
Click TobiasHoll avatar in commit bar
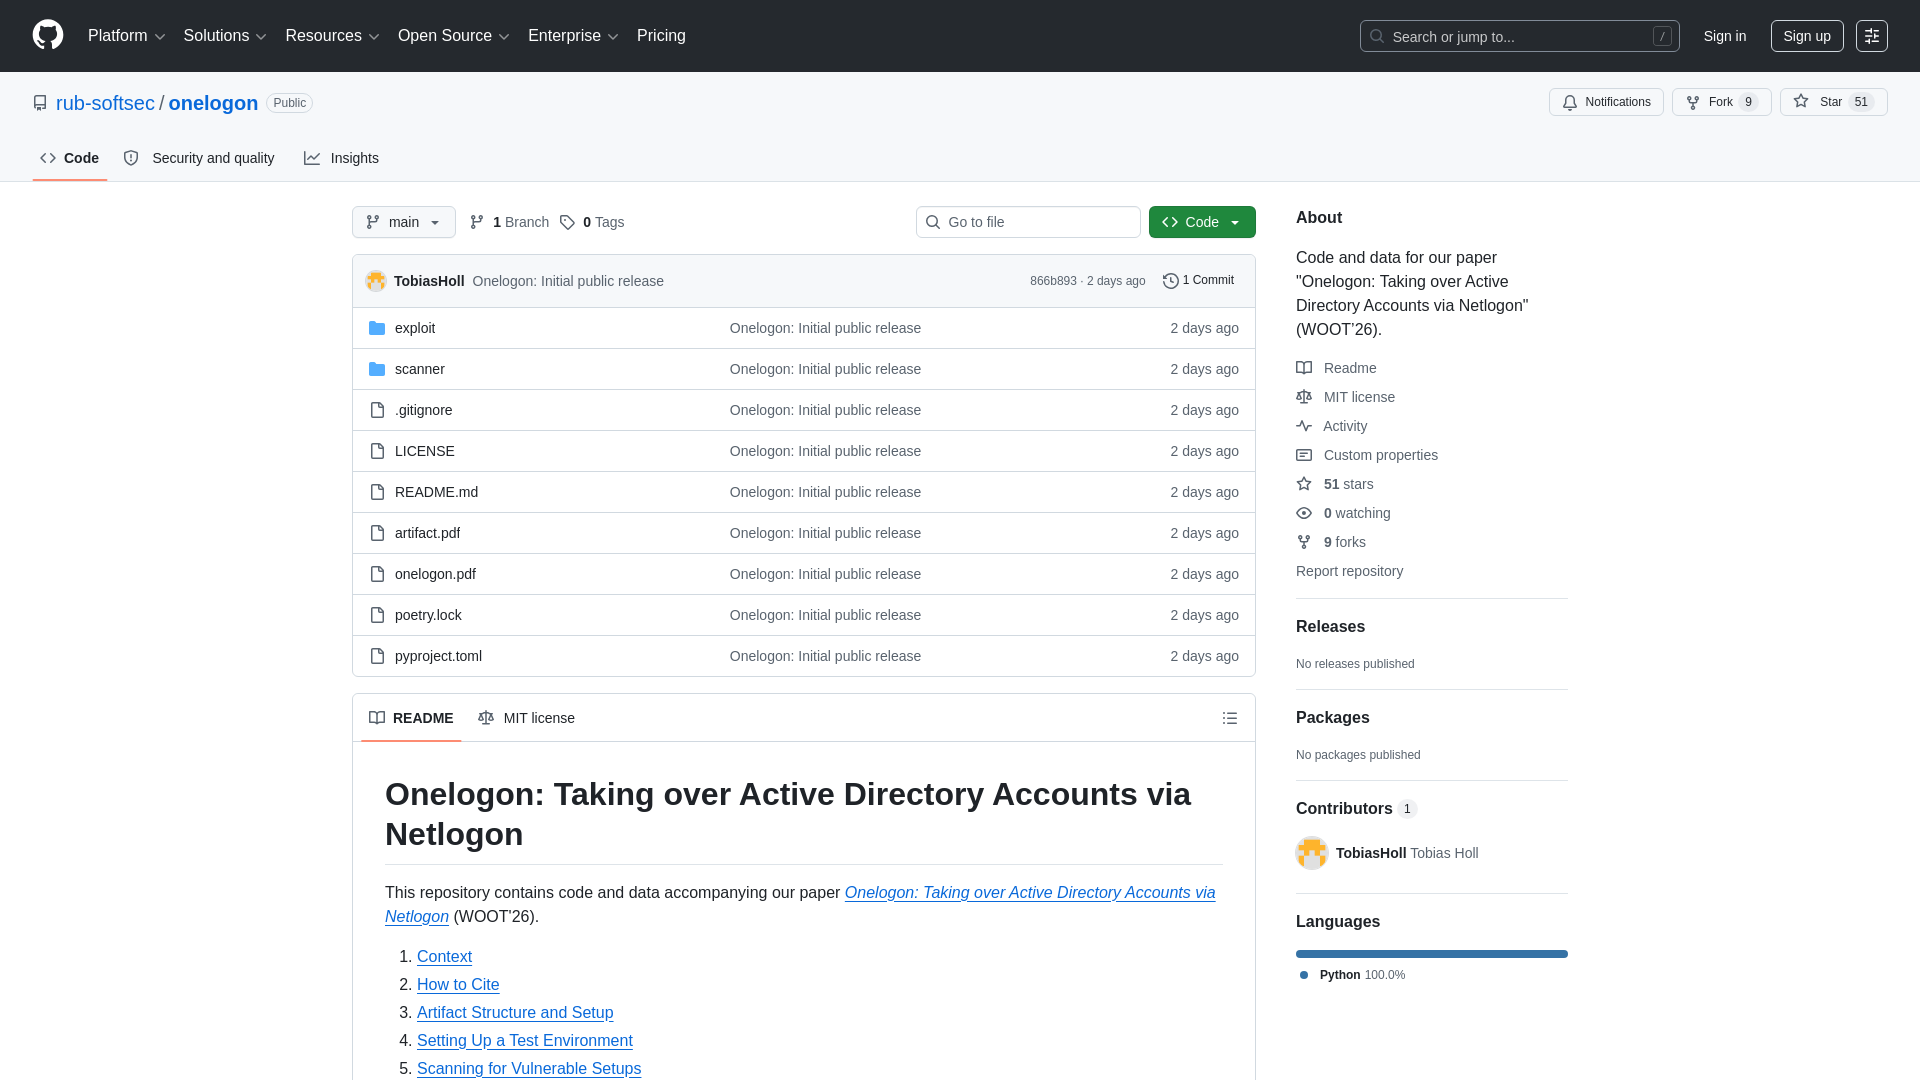pos(376,281)
